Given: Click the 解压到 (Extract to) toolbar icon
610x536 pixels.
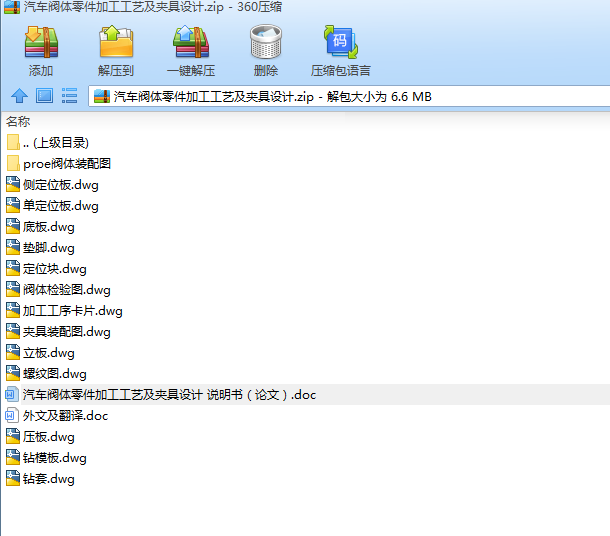Looking at the screenshot, I should coord(116,42).
